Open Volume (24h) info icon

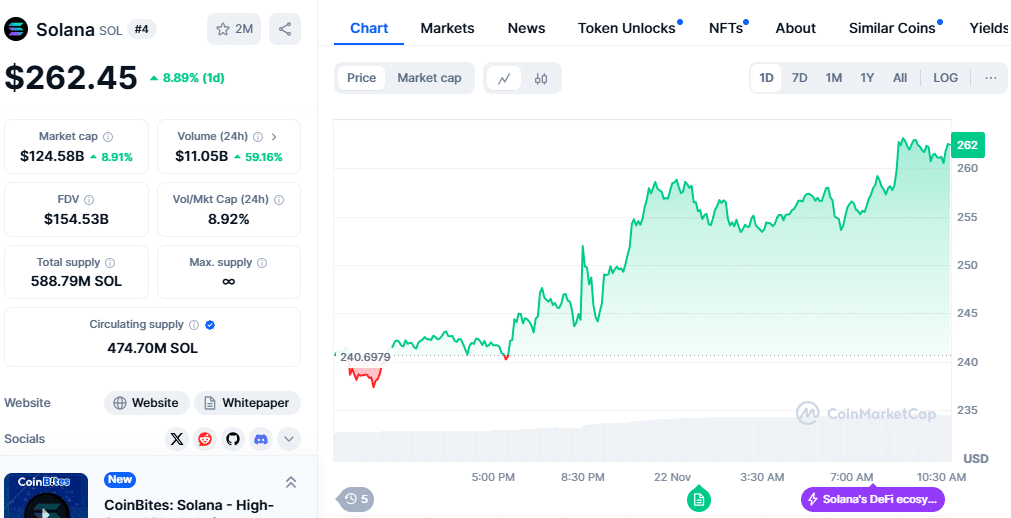tap(258, 137)
